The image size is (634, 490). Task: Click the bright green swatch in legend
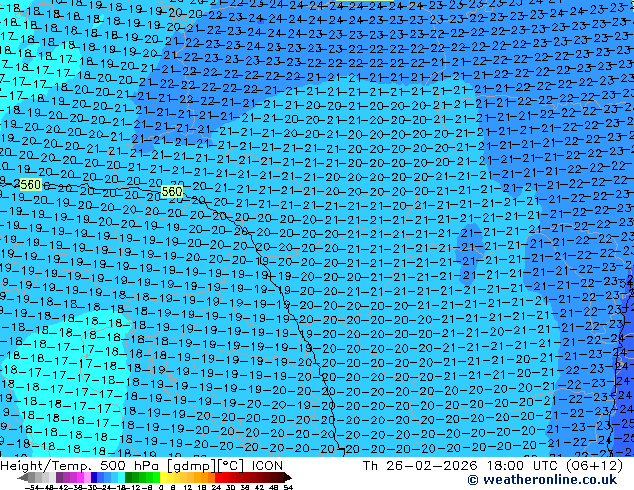tap(156, 477)
